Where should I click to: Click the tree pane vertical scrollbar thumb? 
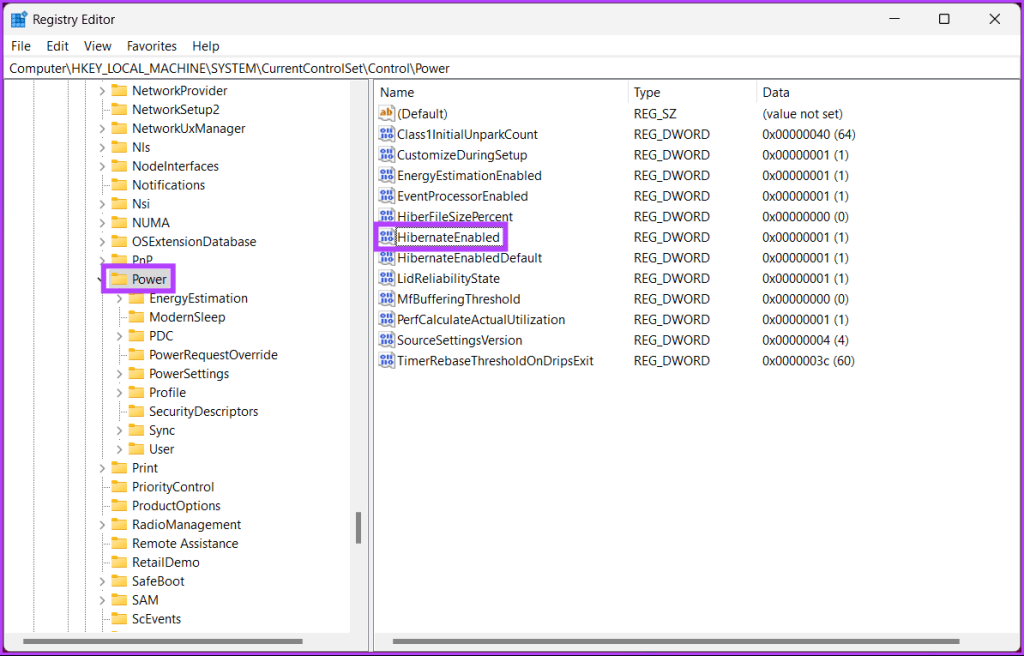coord(358,528)
